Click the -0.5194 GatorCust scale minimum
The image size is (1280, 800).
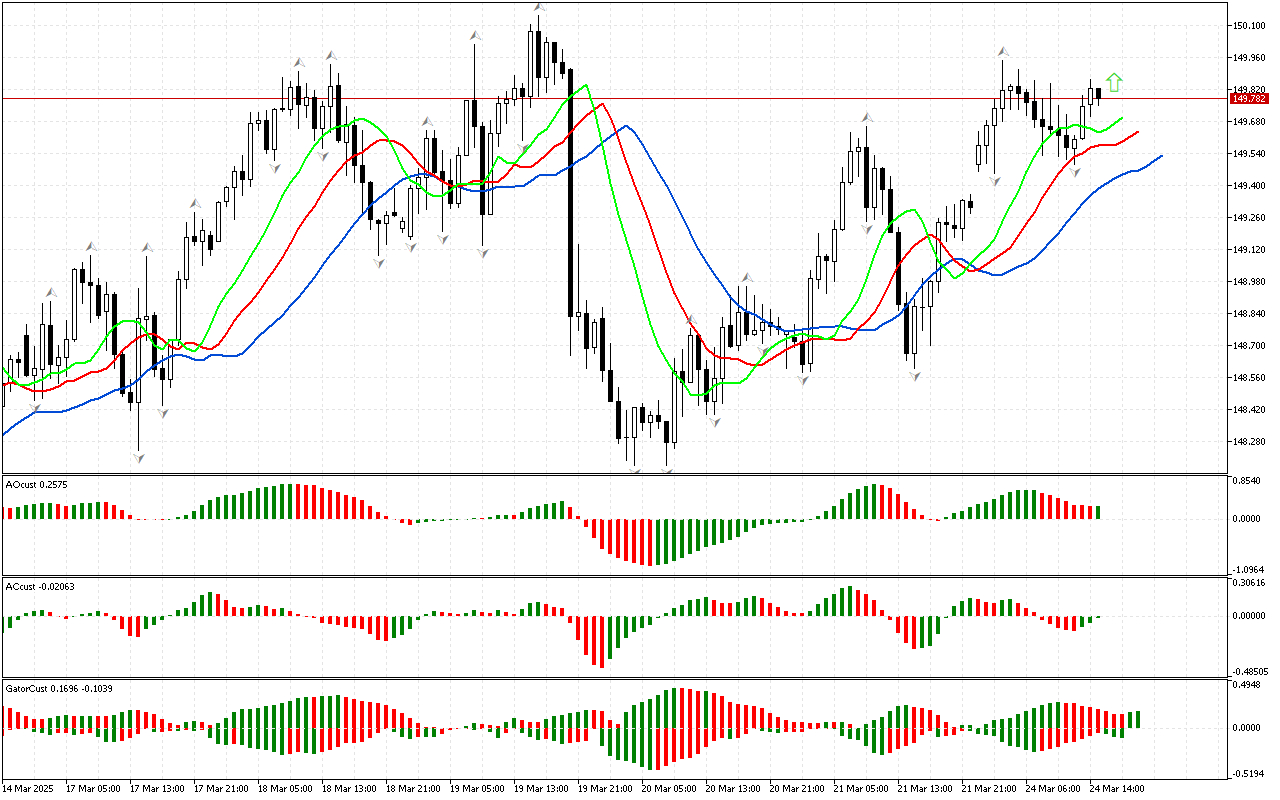(1250, 773)
